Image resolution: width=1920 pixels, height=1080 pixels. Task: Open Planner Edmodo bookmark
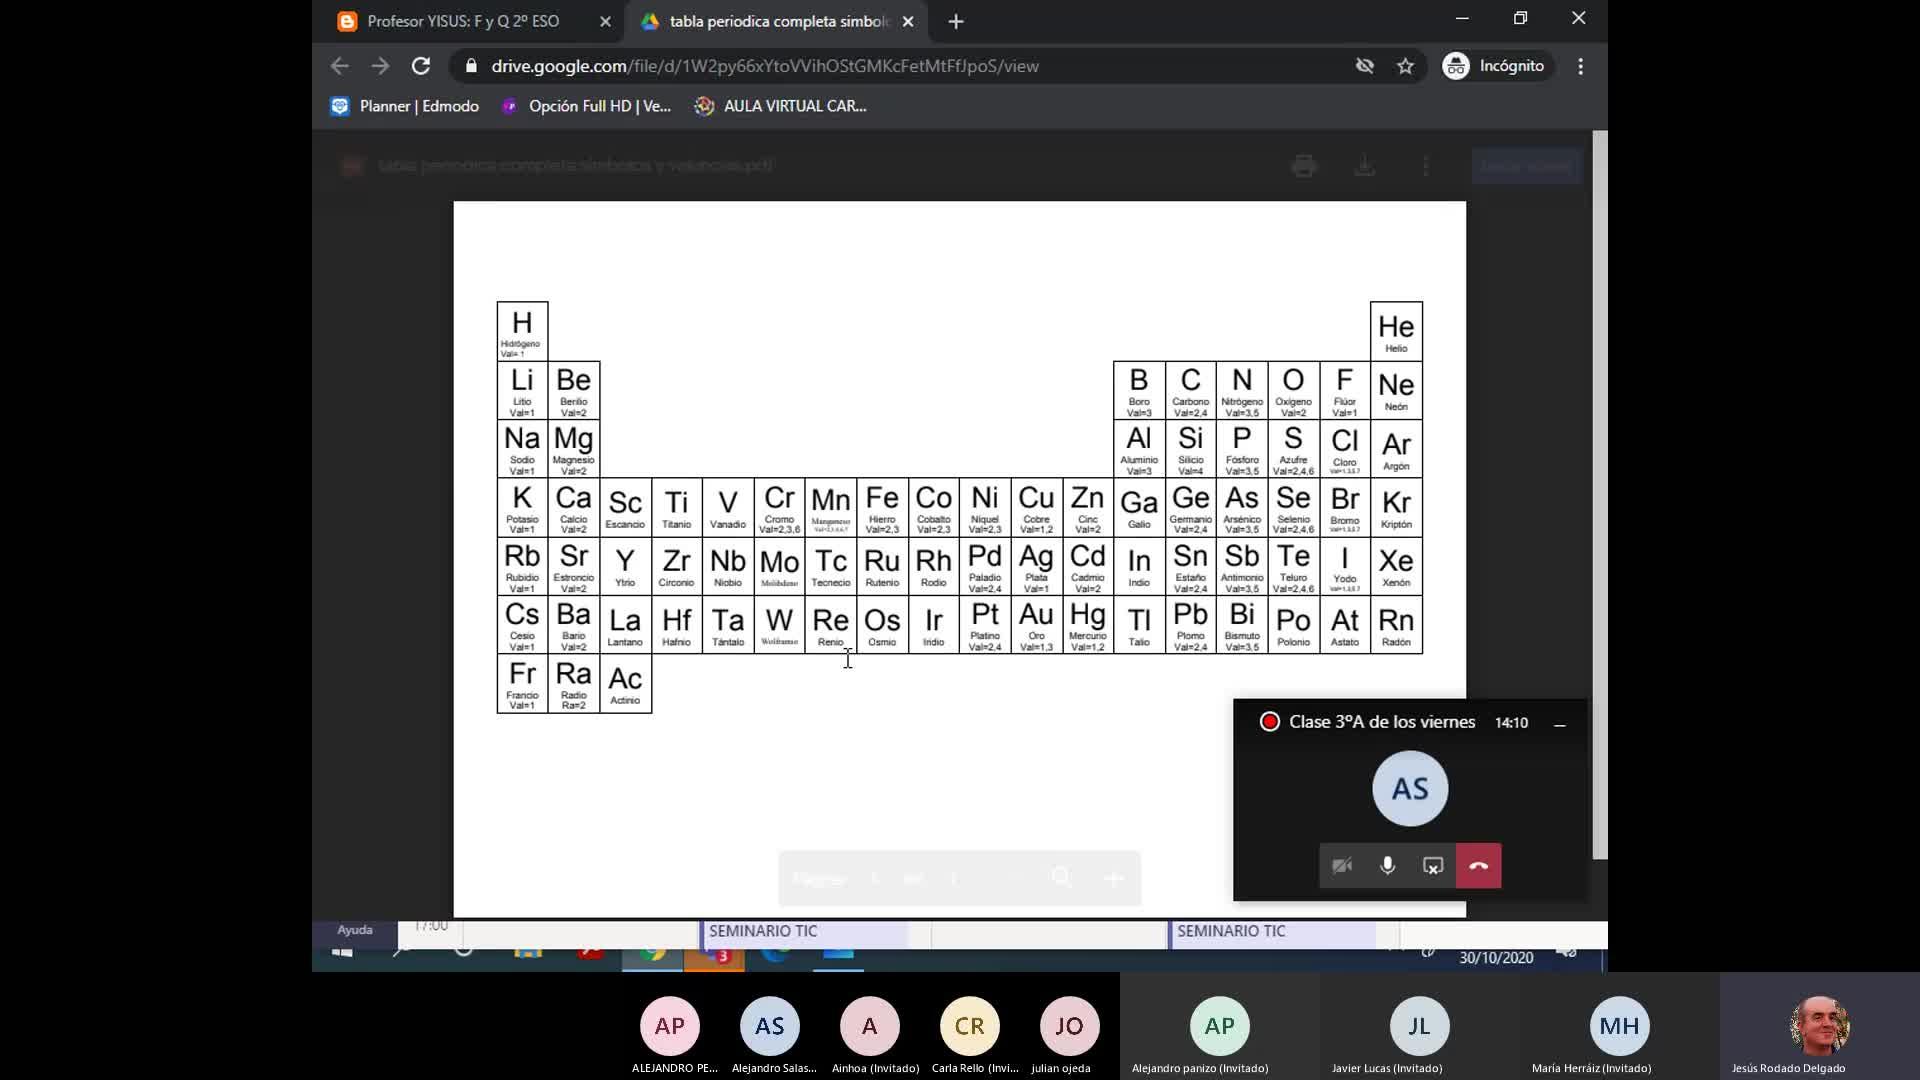coord(405,106)
